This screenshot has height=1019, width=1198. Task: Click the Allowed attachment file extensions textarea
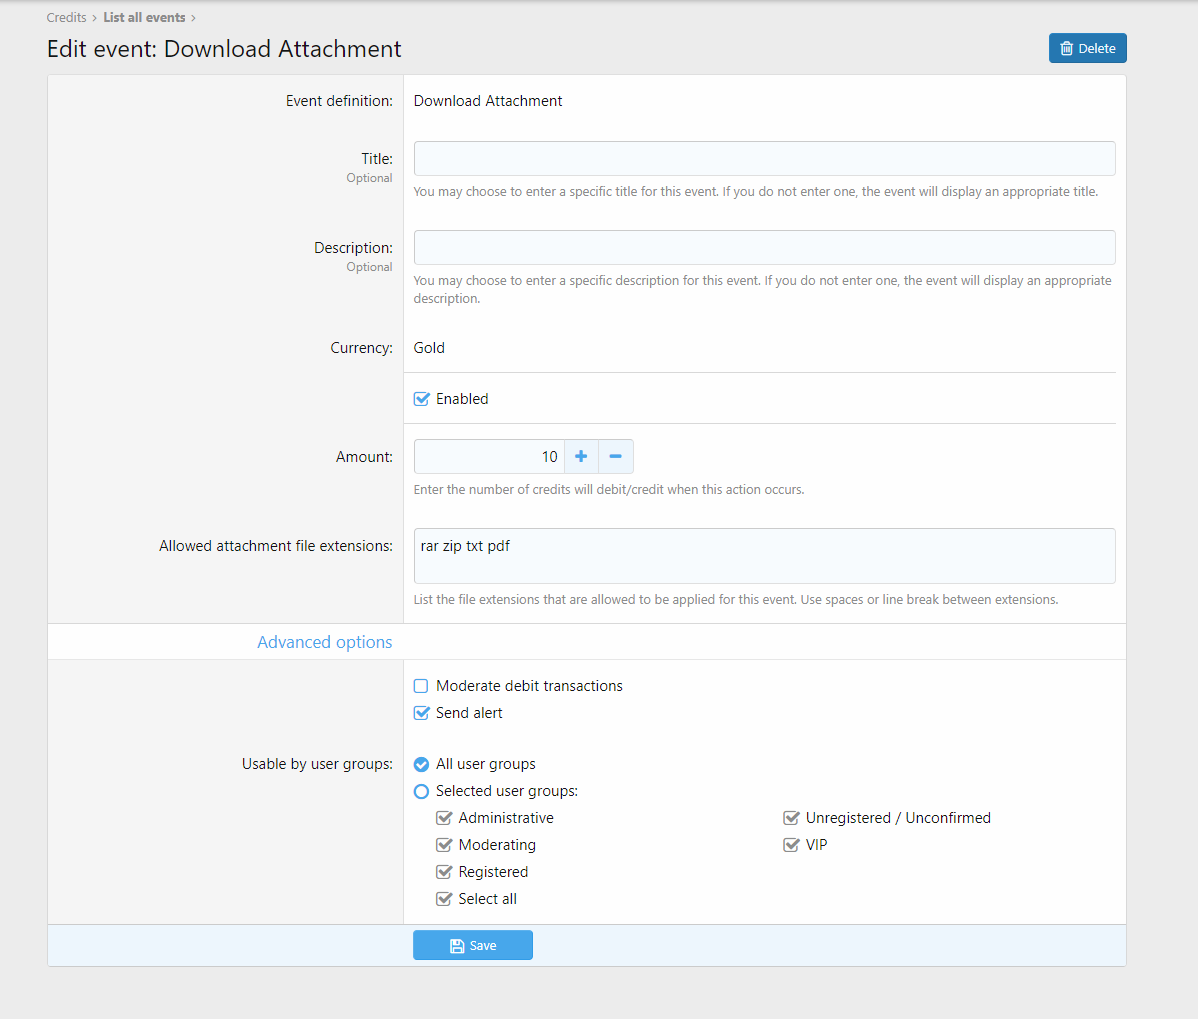pyautogui.click(x=764, y=556)
